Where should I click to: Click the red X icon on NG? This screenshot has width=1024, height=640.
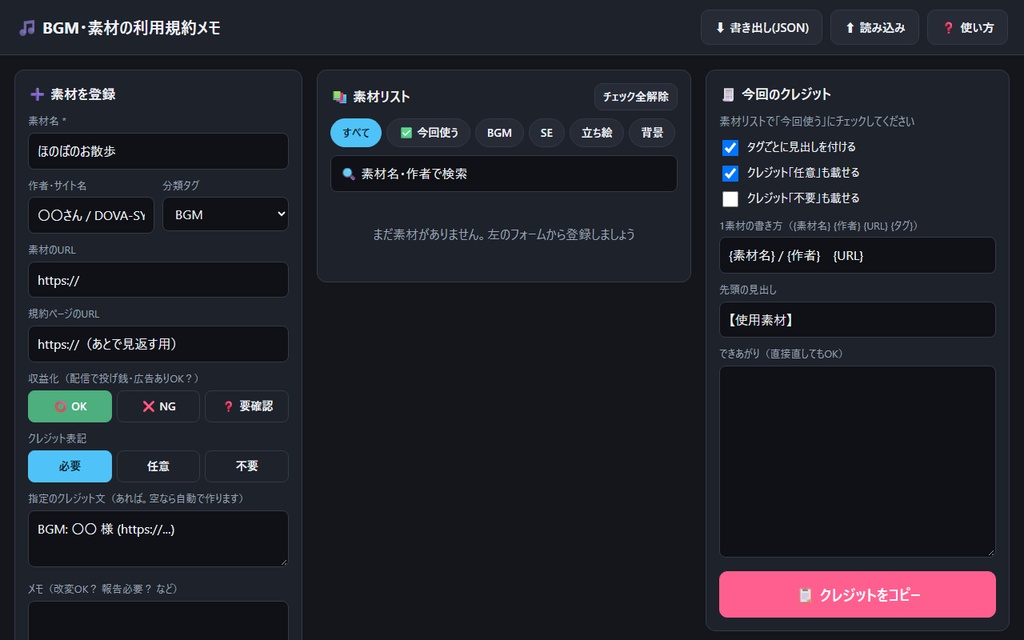148,406
